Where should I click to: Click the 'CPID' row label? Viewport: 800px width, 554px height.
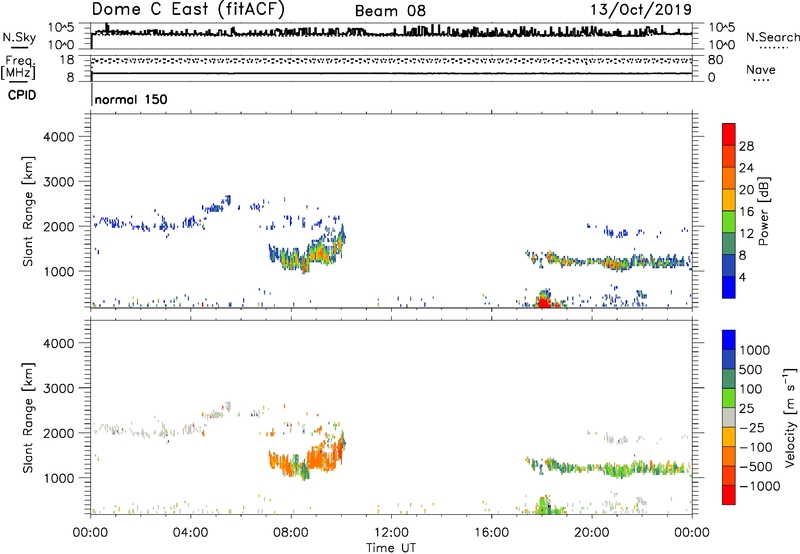(22, 95)
